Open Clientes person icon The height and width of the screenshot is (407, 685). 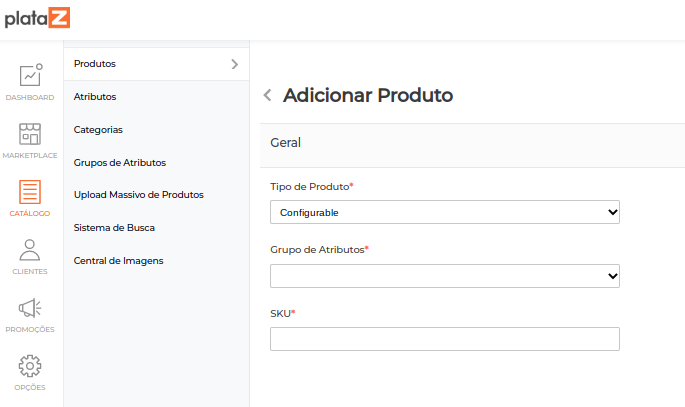click(30, 250)
